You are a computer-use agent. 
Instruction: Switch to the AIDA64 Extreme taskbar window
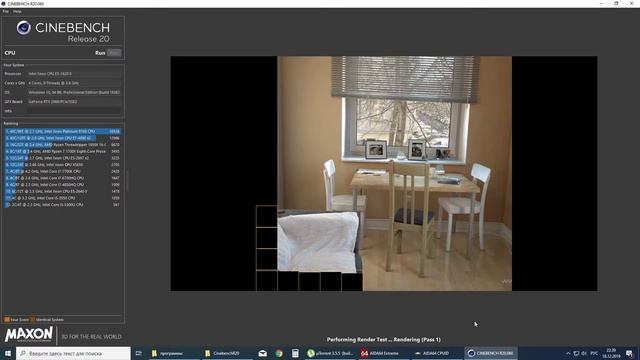(x=384, y=353)
